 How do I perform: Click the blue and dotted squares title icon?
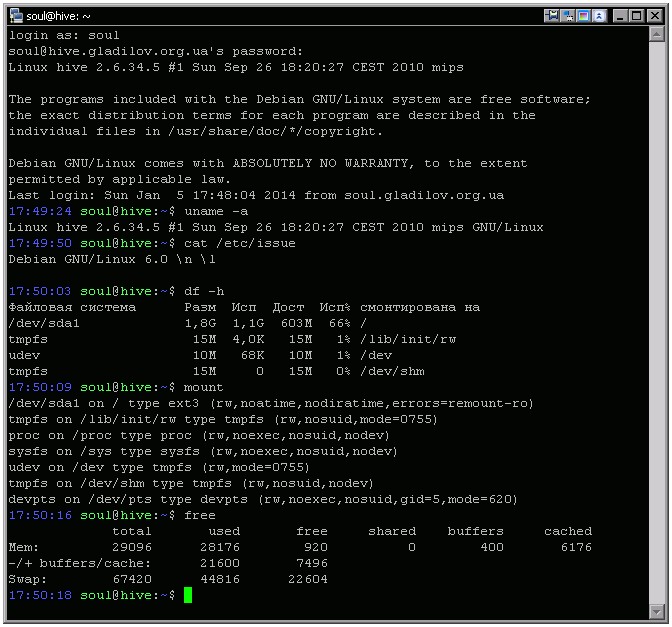pyautogui.click(x=568, y=16)
